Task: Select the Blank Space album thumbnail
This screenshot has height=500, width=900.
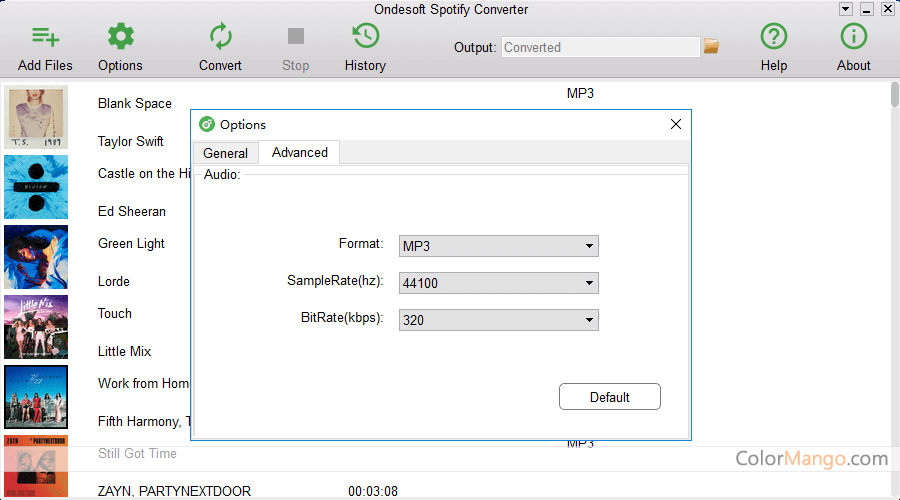Action: point(36,117)
